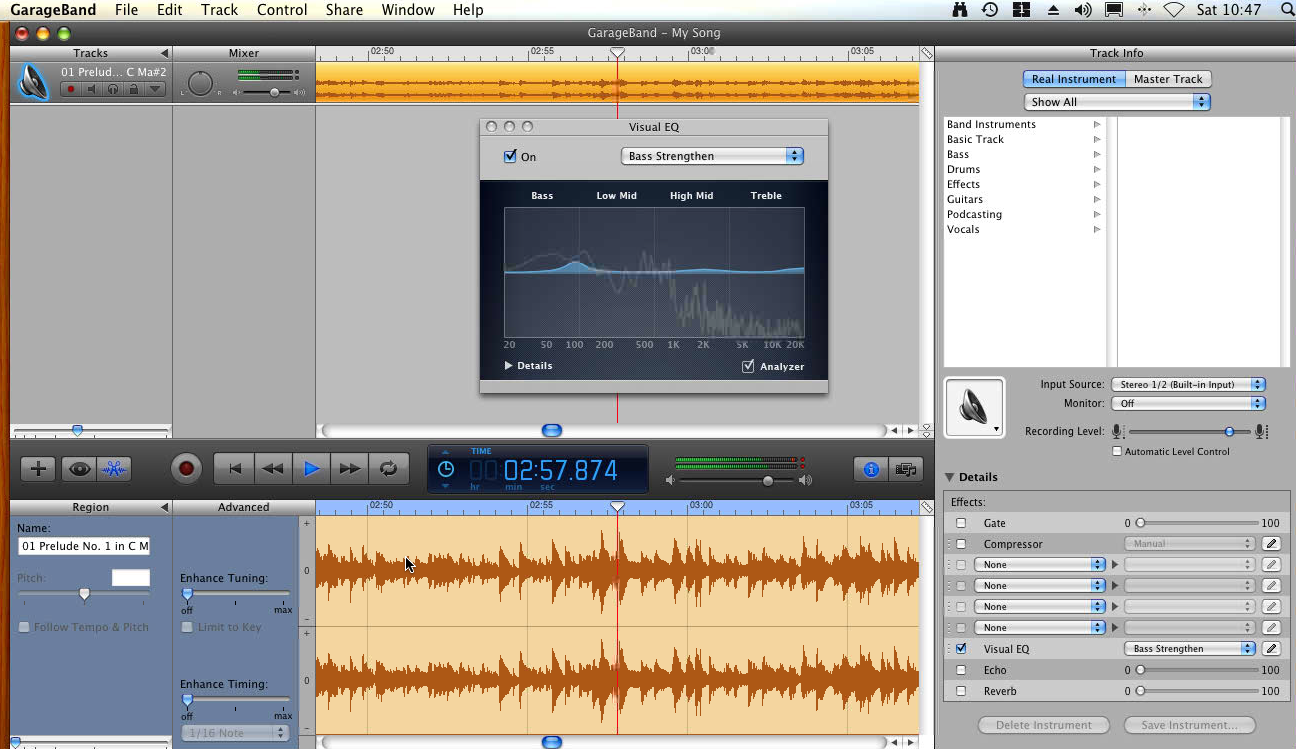Open Bass Strengthen preset dropdown in Visual EQ window
1296x749 pixels.
(712, 156)
